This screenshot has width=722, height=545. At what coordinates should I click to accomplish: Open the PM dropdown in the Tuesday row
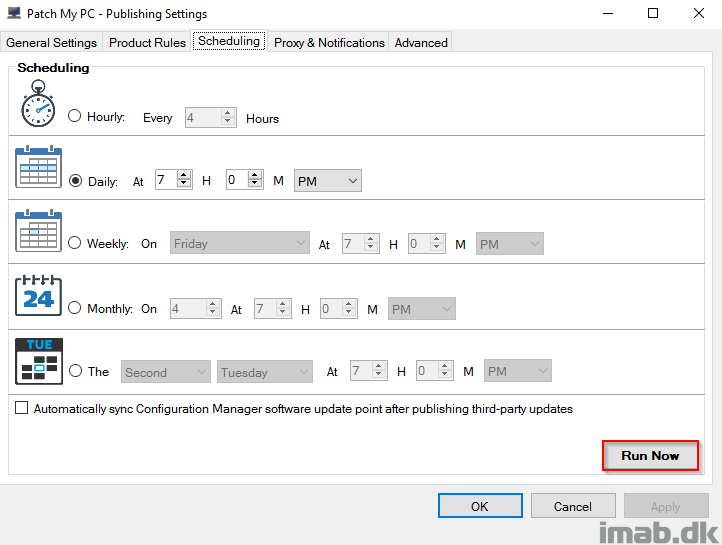point(518,371)
